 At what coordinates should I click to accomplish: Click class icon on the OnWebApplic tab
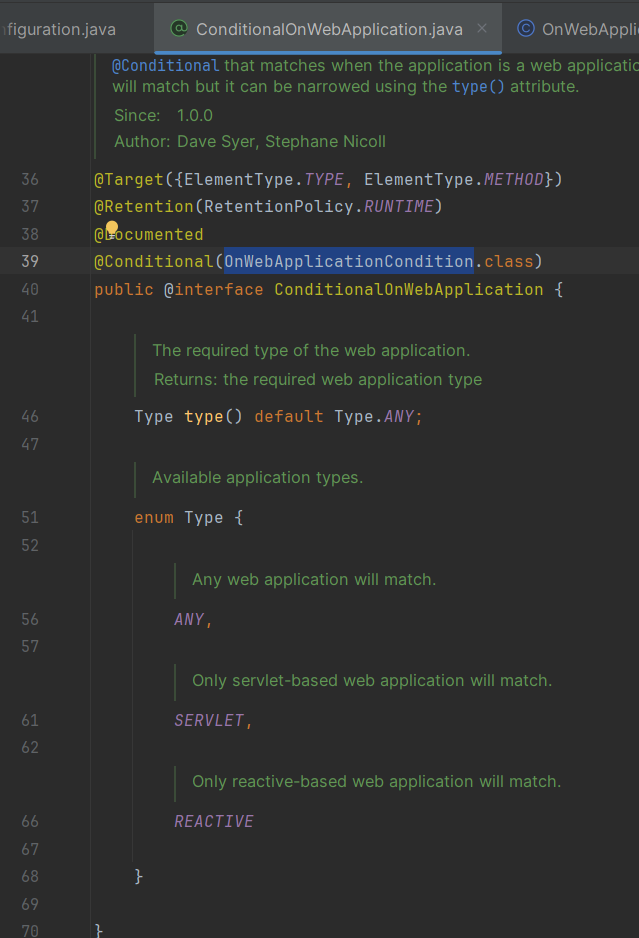[525, 29]
